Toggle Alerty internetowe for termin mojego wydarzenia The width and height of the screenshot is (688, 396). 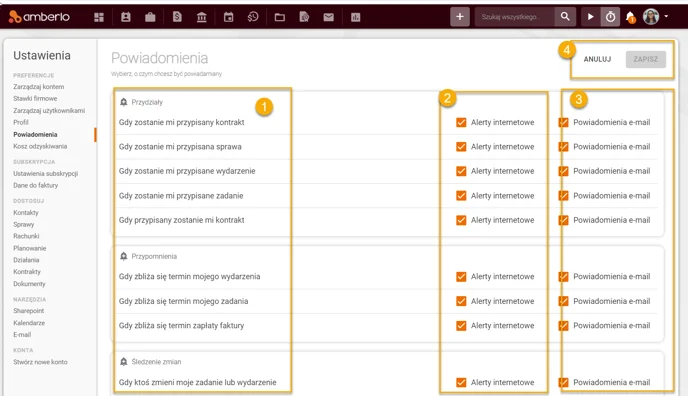461,277
